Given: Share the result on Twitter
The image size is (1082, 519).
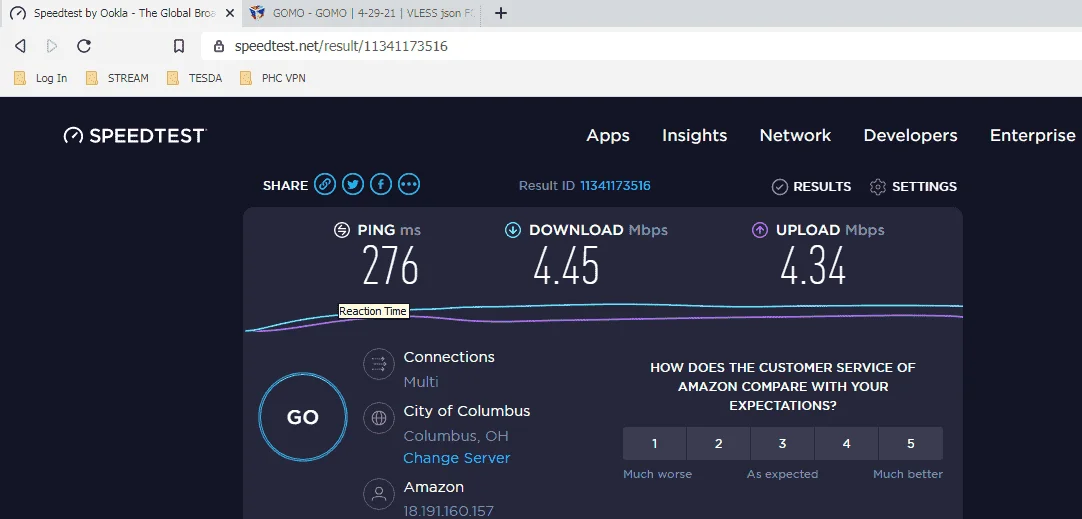Looking at the screenshot, I should coord(353,184).
